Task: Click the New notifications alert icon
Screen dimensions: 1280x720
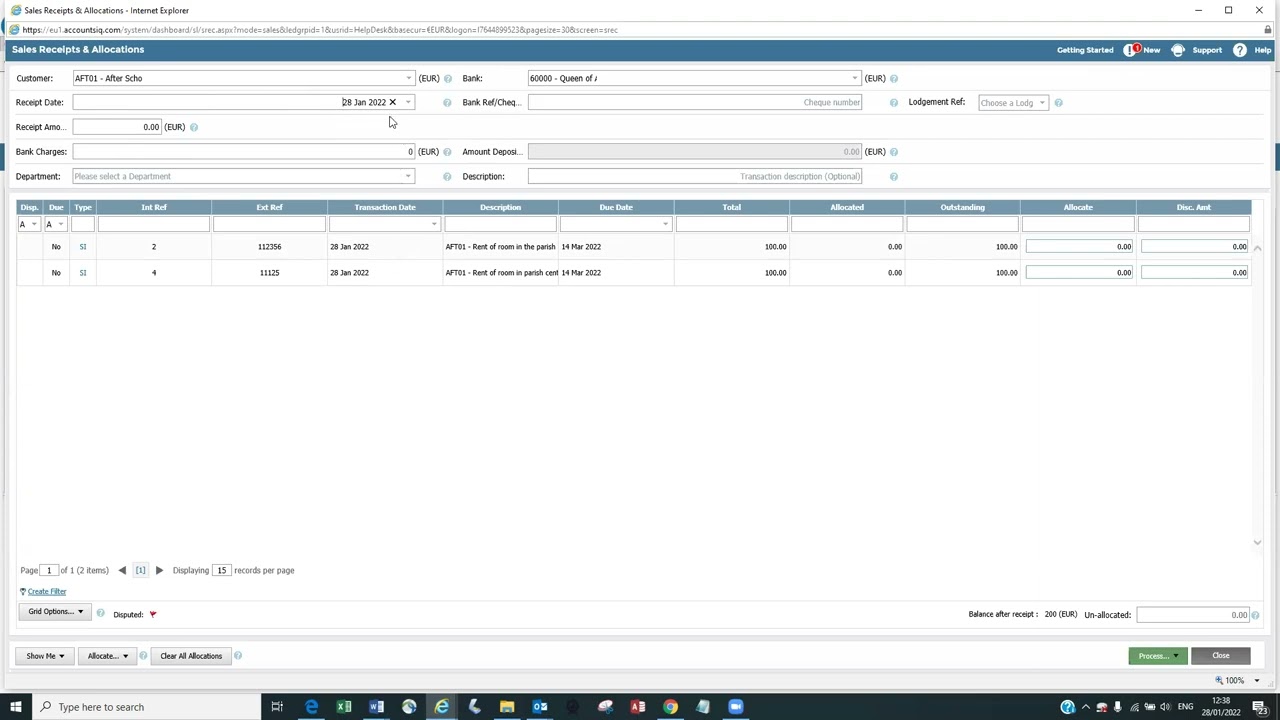Action: click(x=1132, y=50)
